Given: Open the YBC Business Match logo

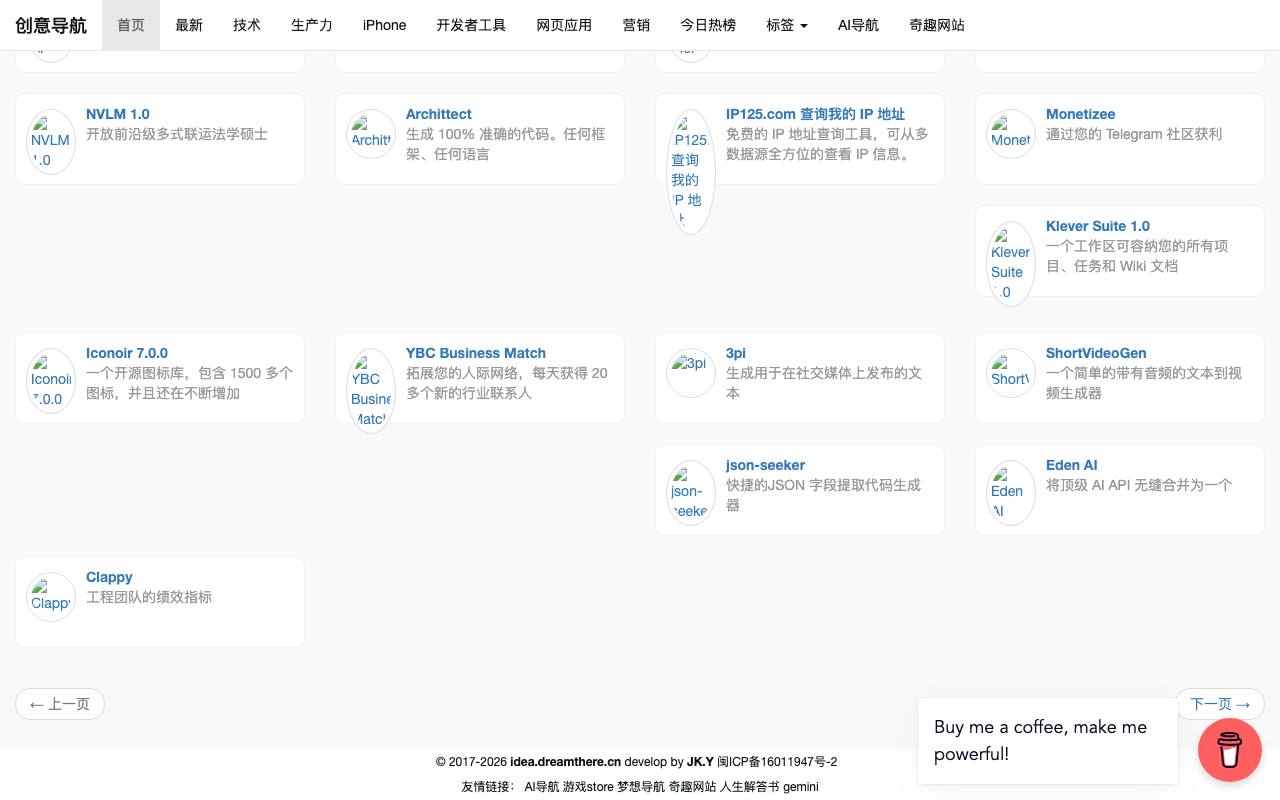Looking at the screenshot, I should [x=371, y=391].
